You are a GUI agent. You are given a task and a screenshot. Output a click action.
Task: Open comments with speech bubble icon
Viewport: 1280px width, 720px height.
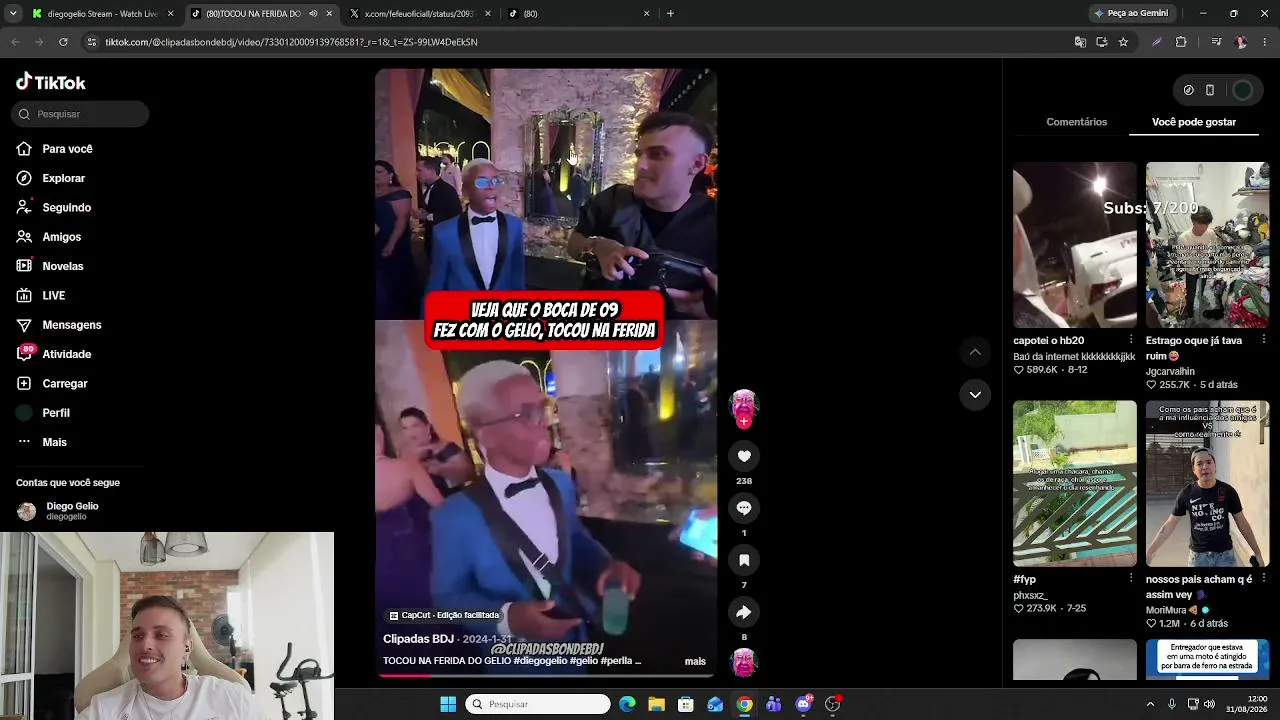point(744,508)
